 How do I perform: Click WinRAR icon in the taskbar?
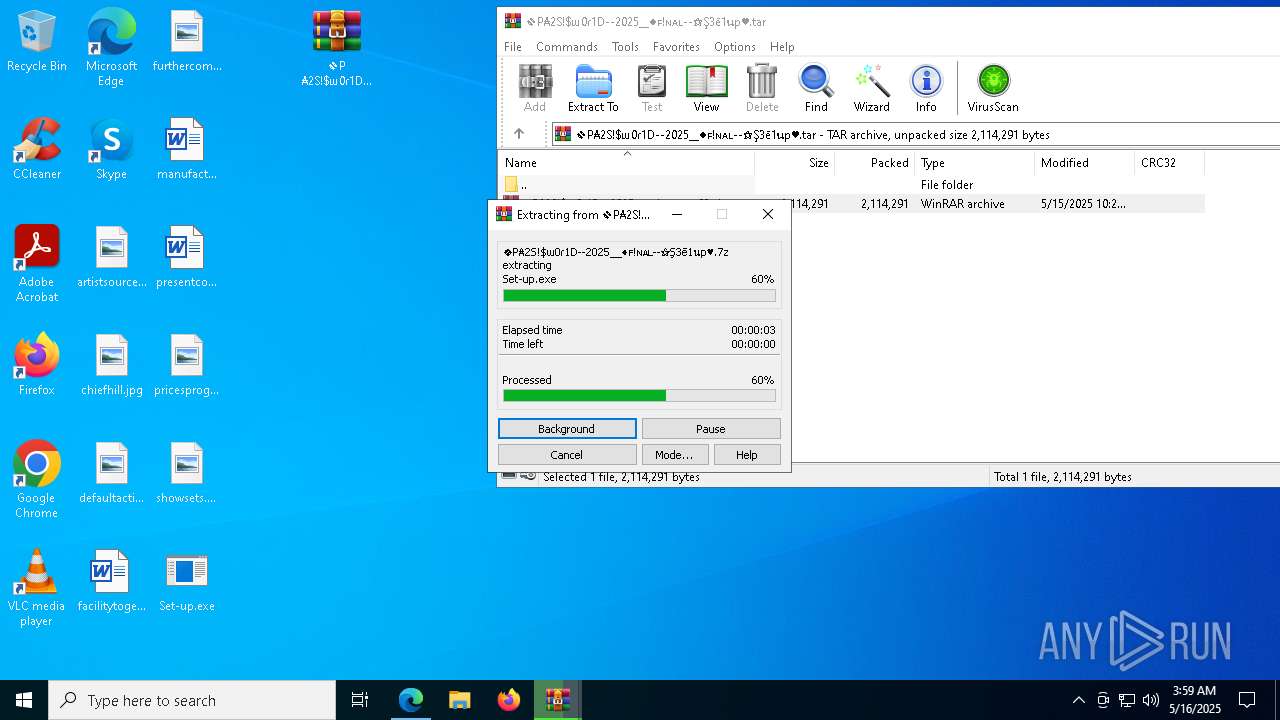[x=558, y=700]
